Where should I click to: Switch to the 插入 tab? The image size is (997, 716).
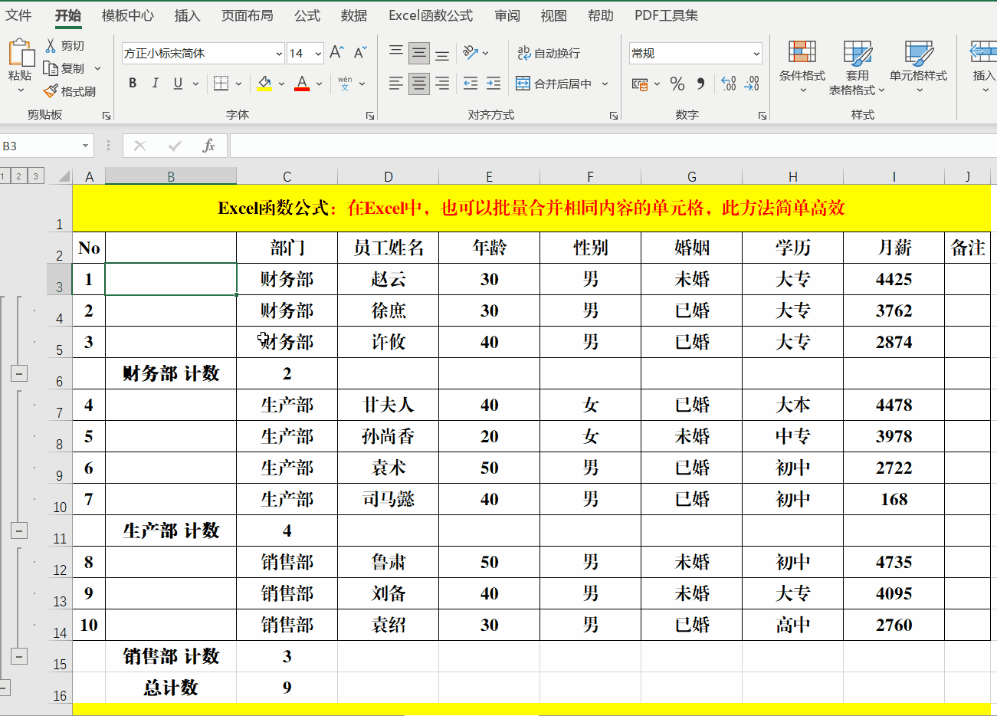coord(187,15)
